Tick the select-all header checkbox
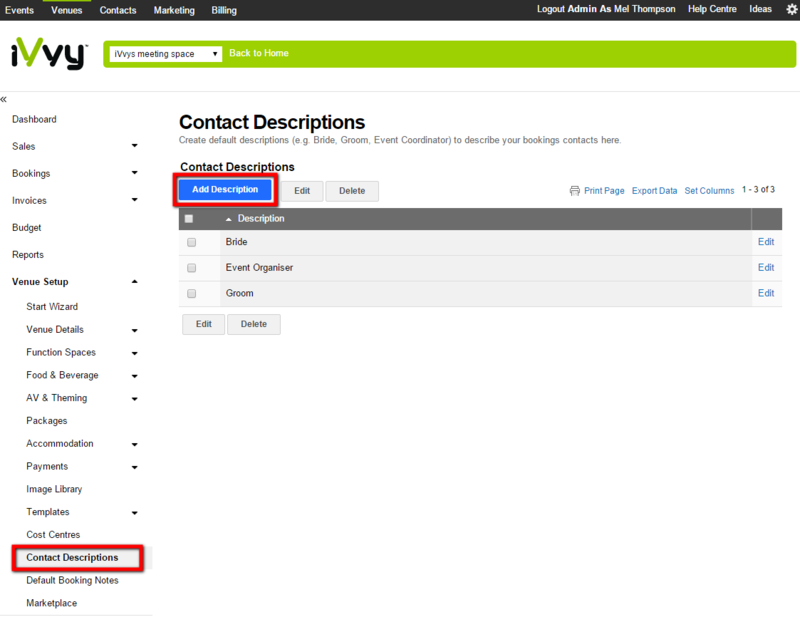 pos(189,219)
